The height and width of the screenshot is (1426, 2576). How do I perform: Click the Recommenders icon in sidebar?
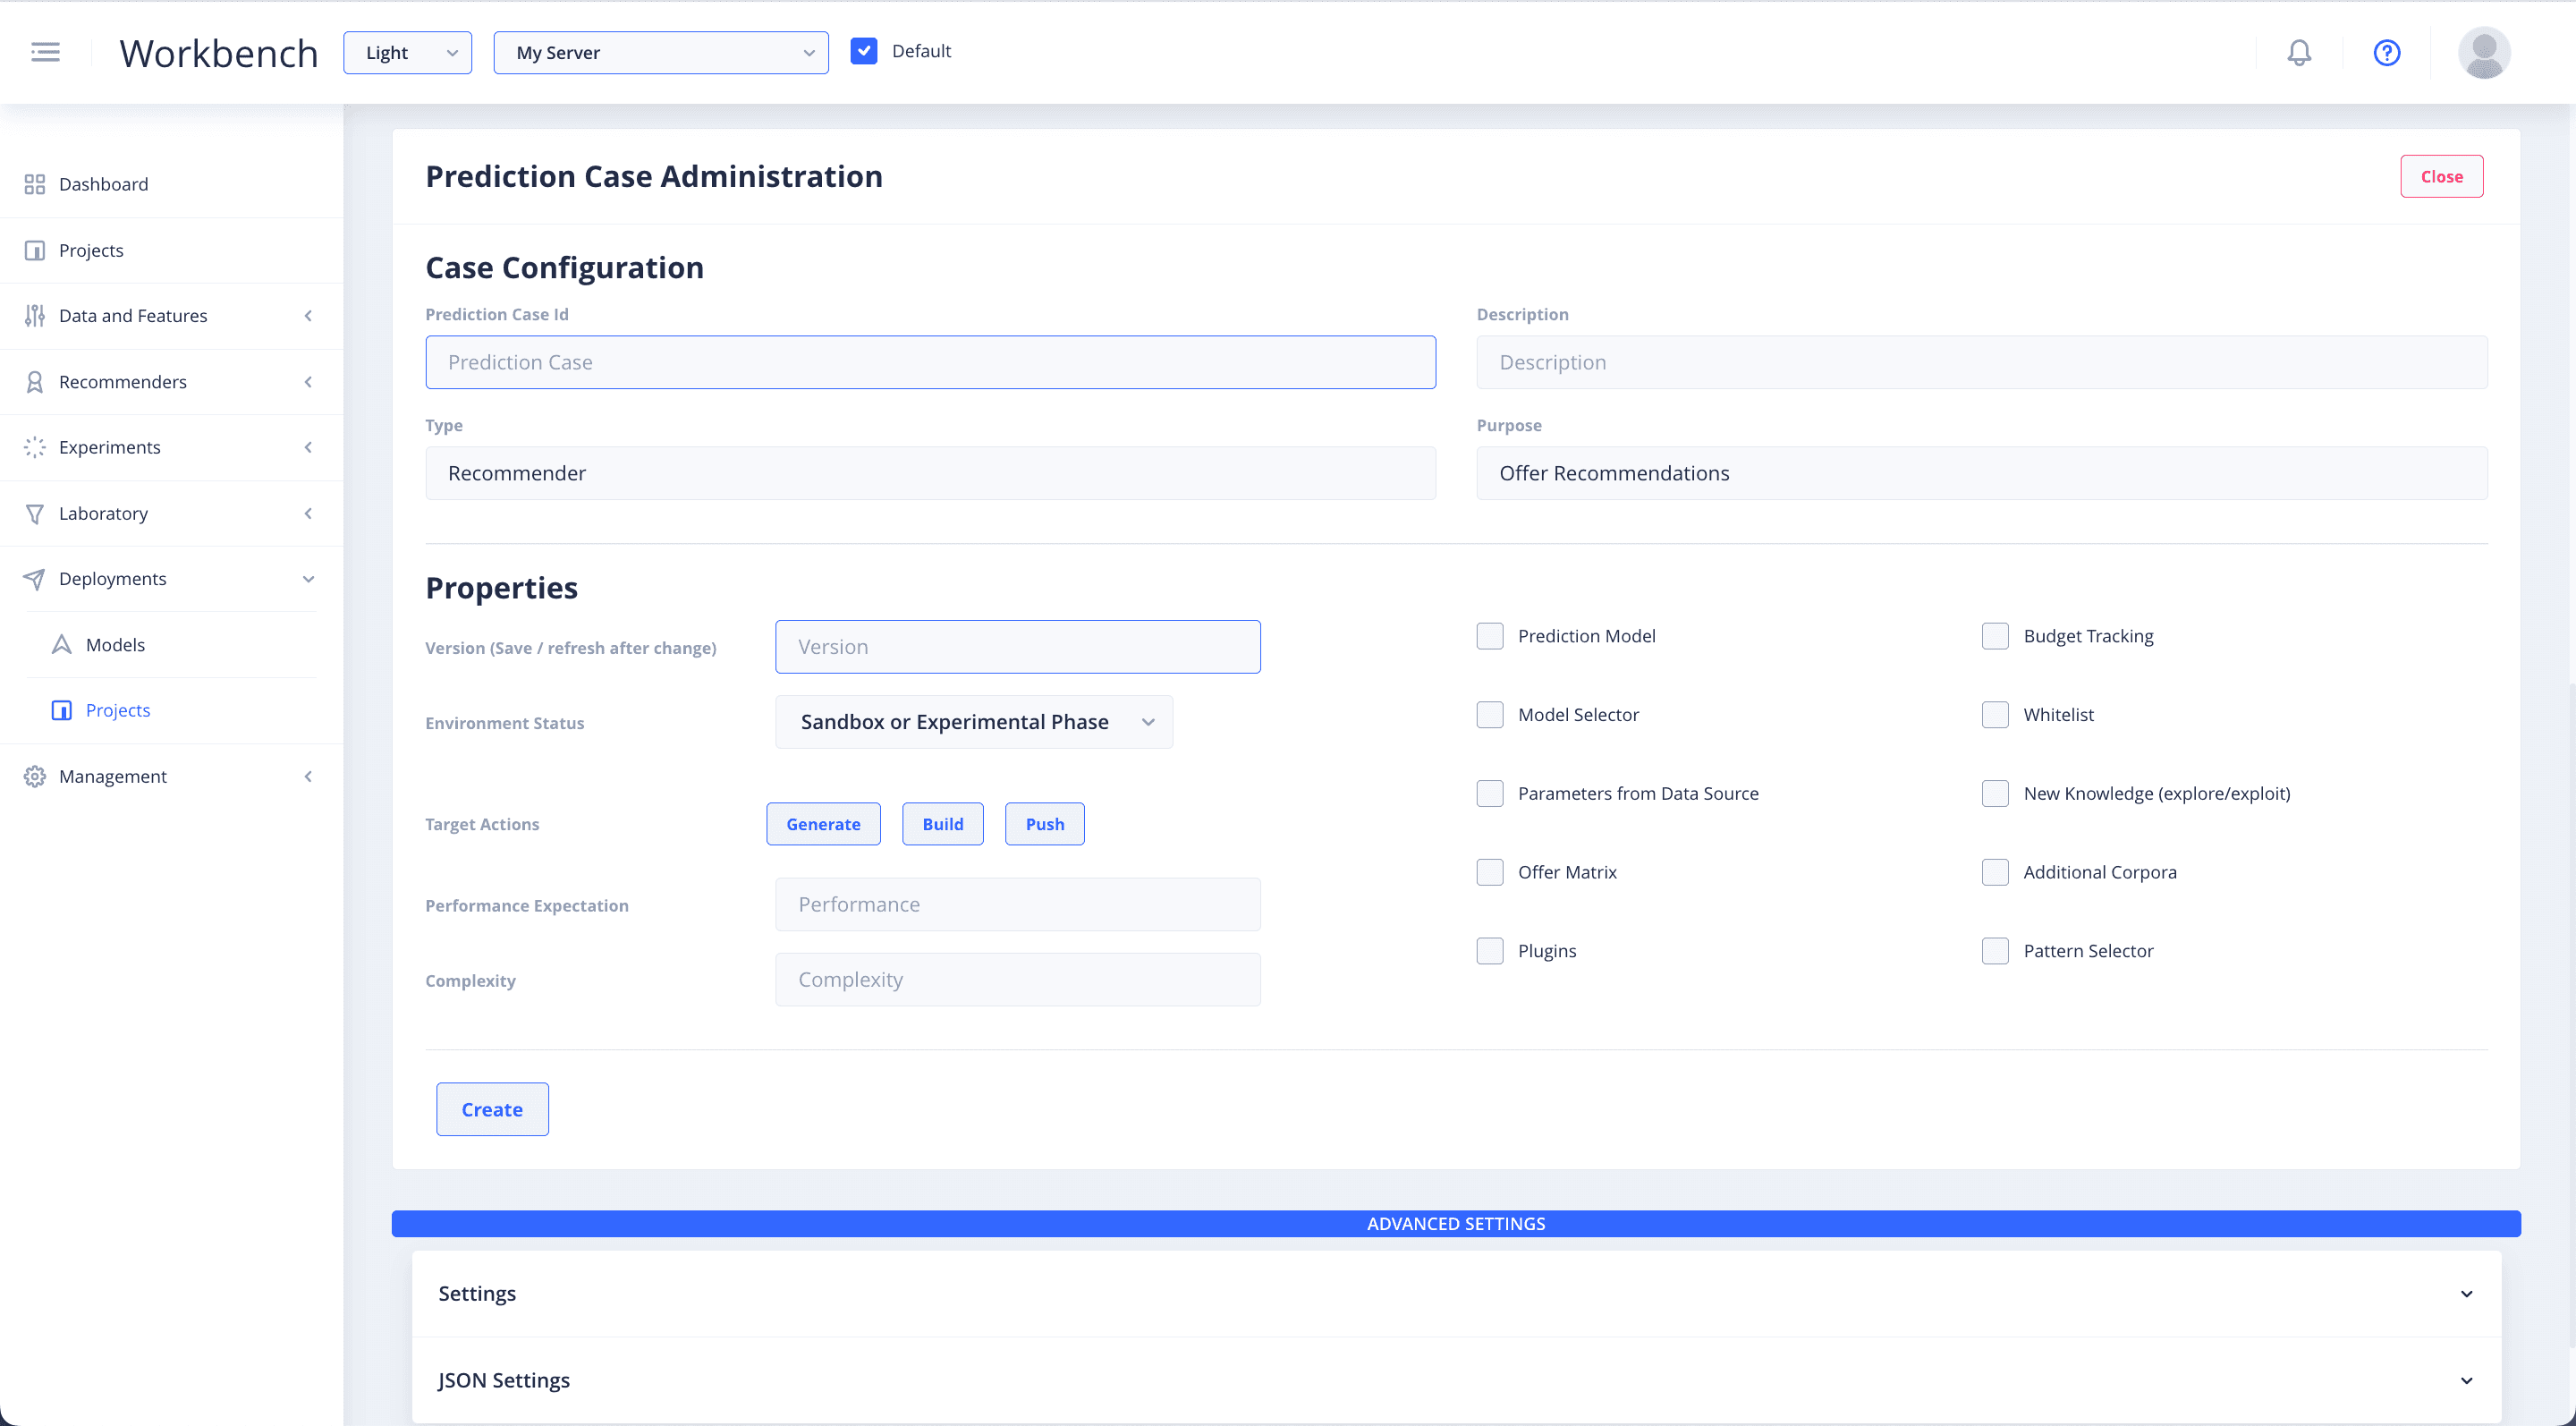(33, 381)
